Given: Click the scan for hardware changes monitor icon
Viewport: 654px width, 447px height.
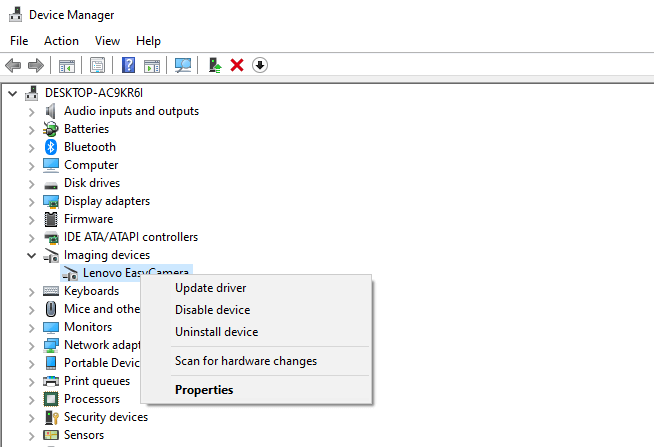Looking at the screenshot, I should tap(183, 65).
